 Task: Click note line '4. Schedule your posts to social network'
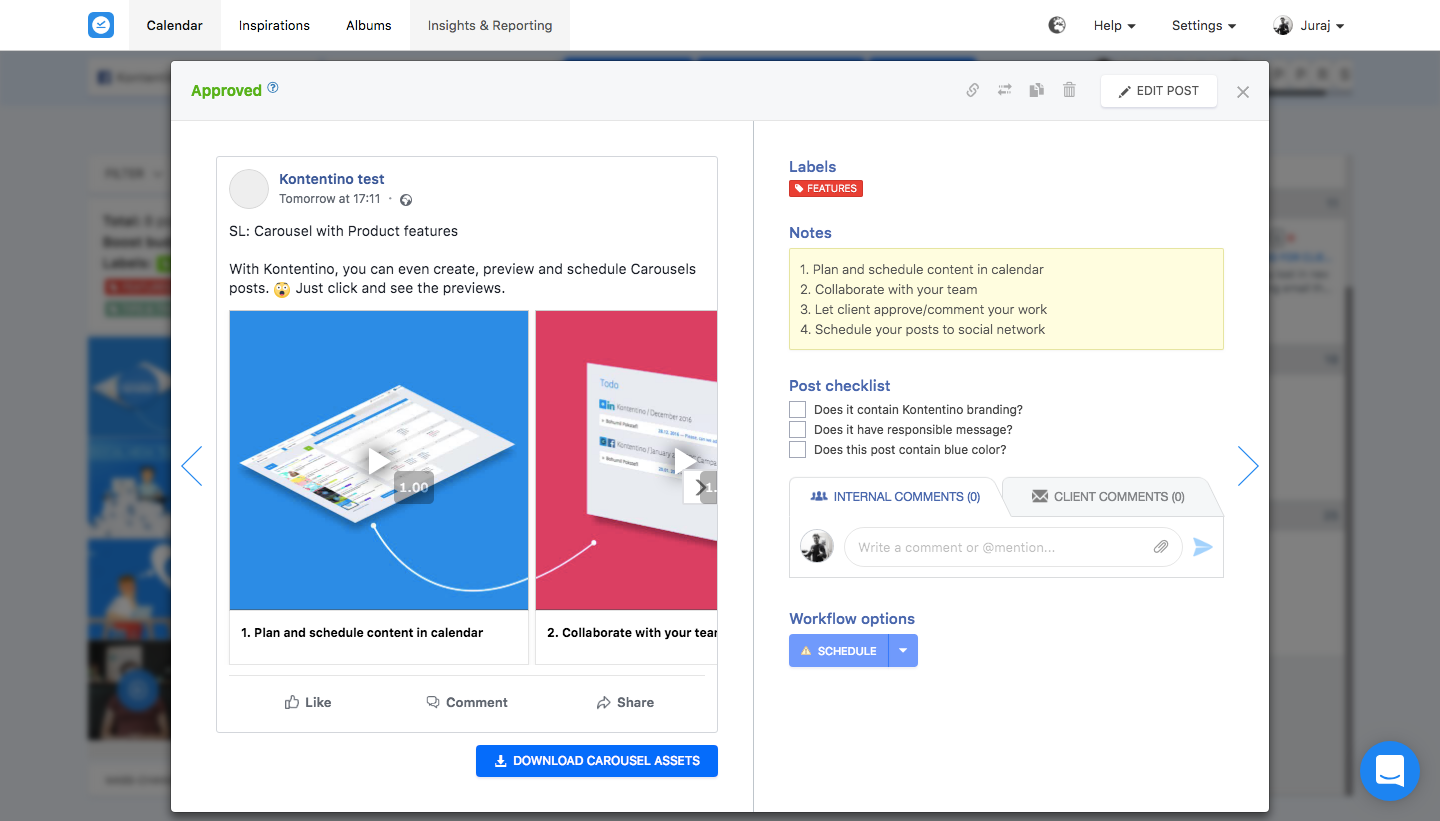[923, 330]
